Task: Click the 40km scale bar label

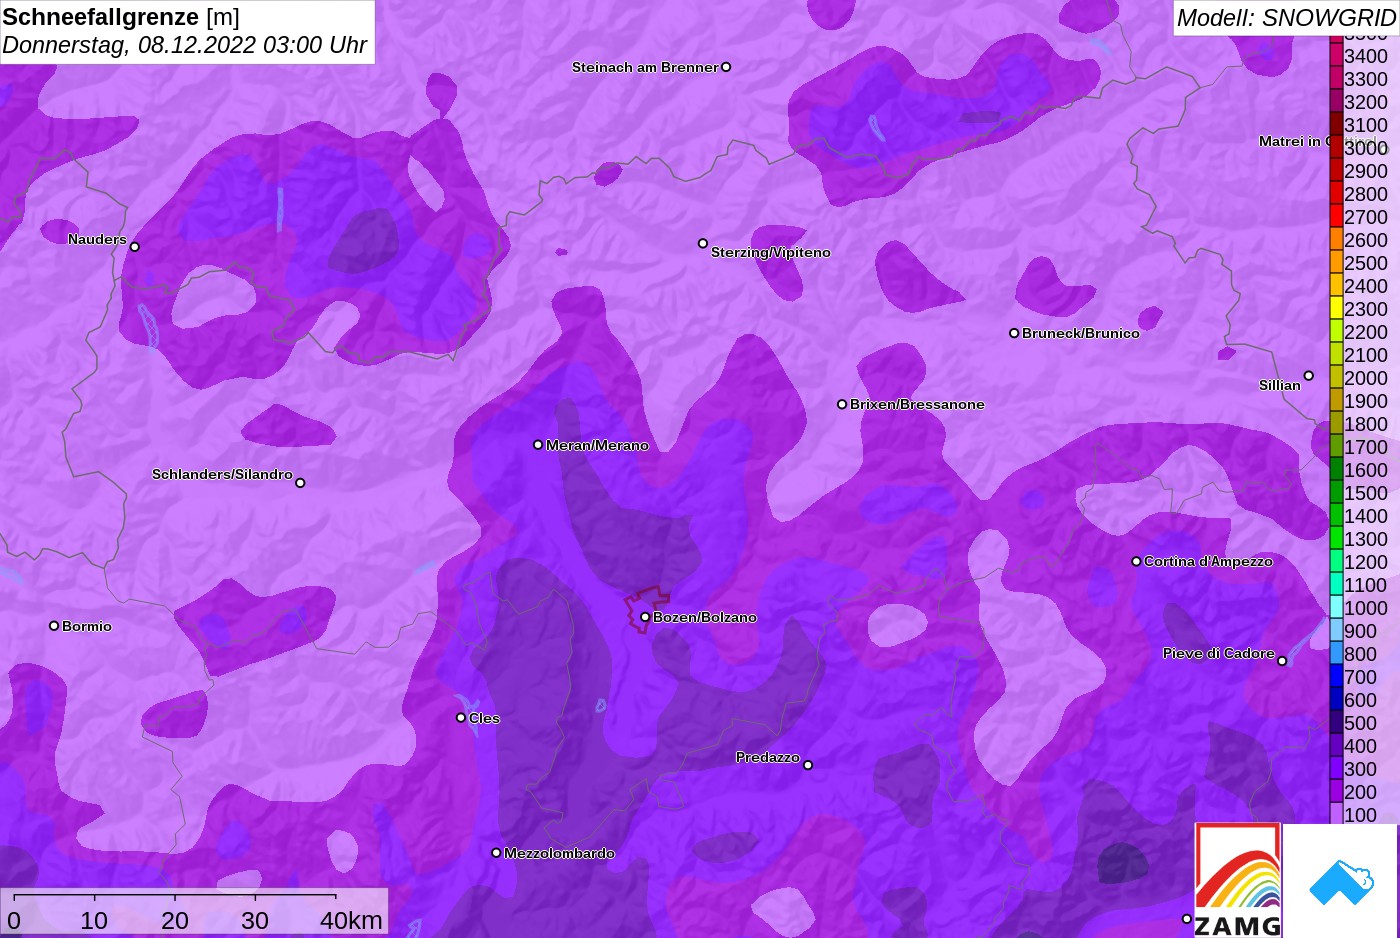Action: [x=351, y=920]
